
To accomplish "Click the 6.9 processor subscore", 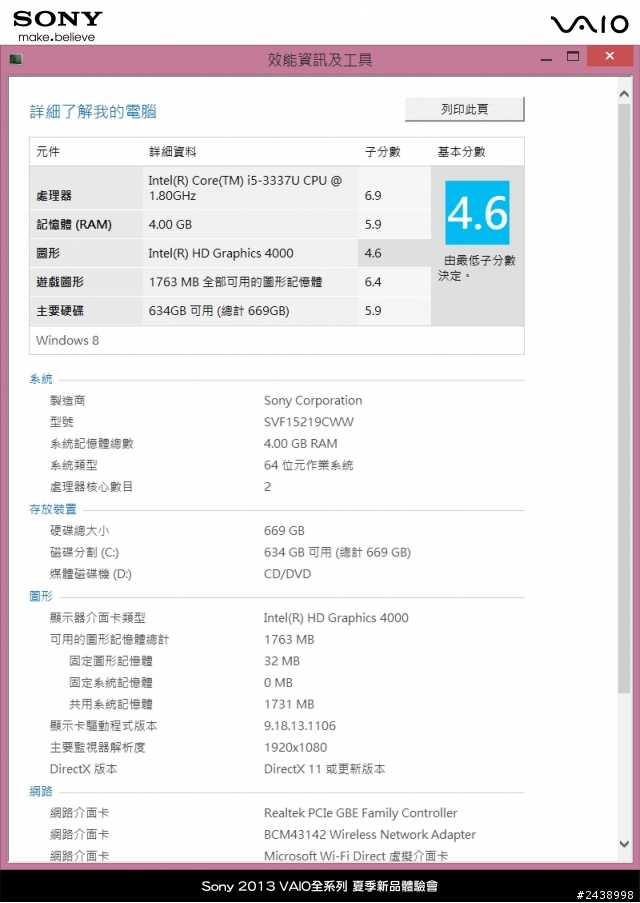I will pos(373,196).
